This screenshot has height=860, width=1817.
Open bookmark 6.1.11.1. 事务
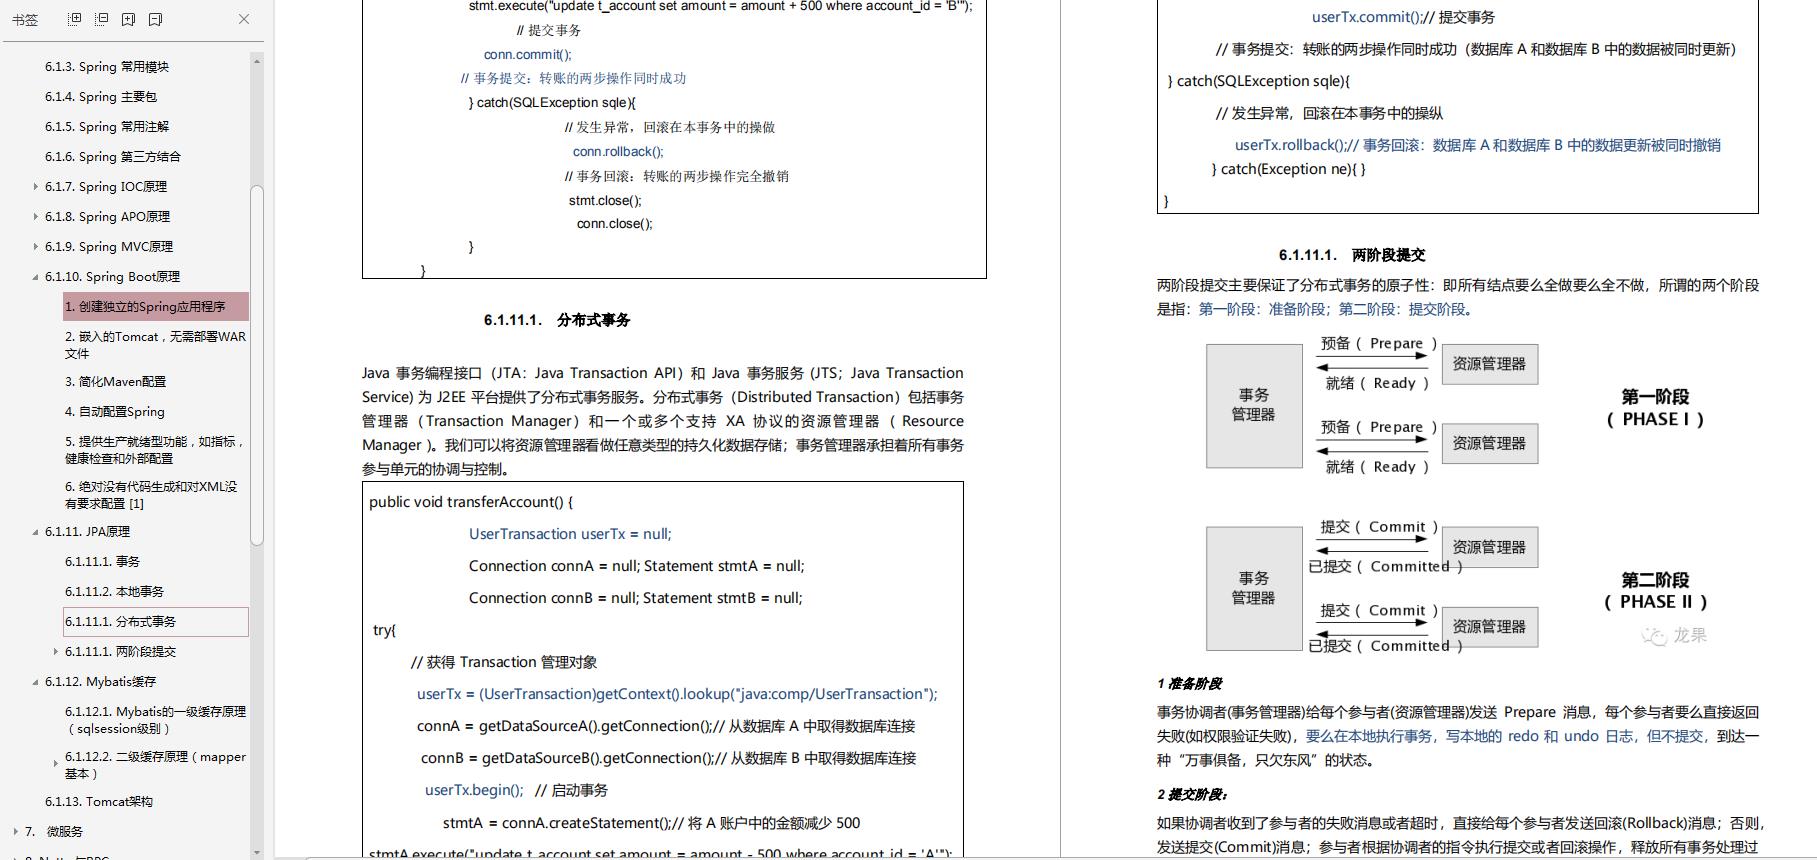102,561
